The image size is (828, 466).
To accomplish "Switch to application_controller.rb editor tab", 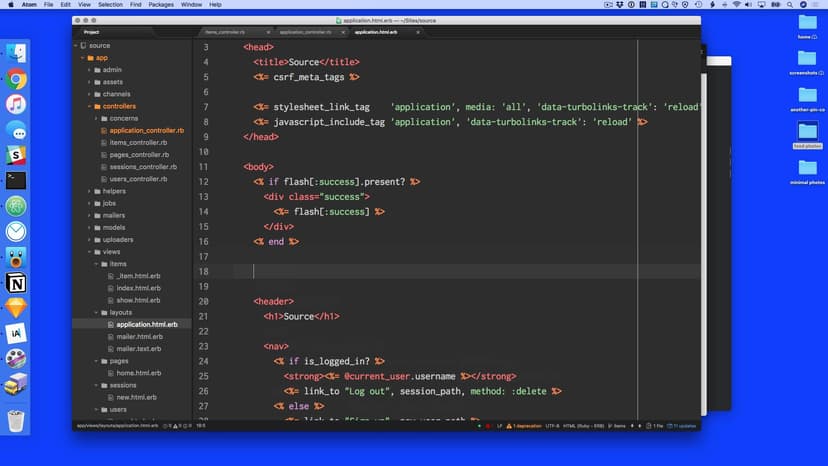I will coord(306,32).
